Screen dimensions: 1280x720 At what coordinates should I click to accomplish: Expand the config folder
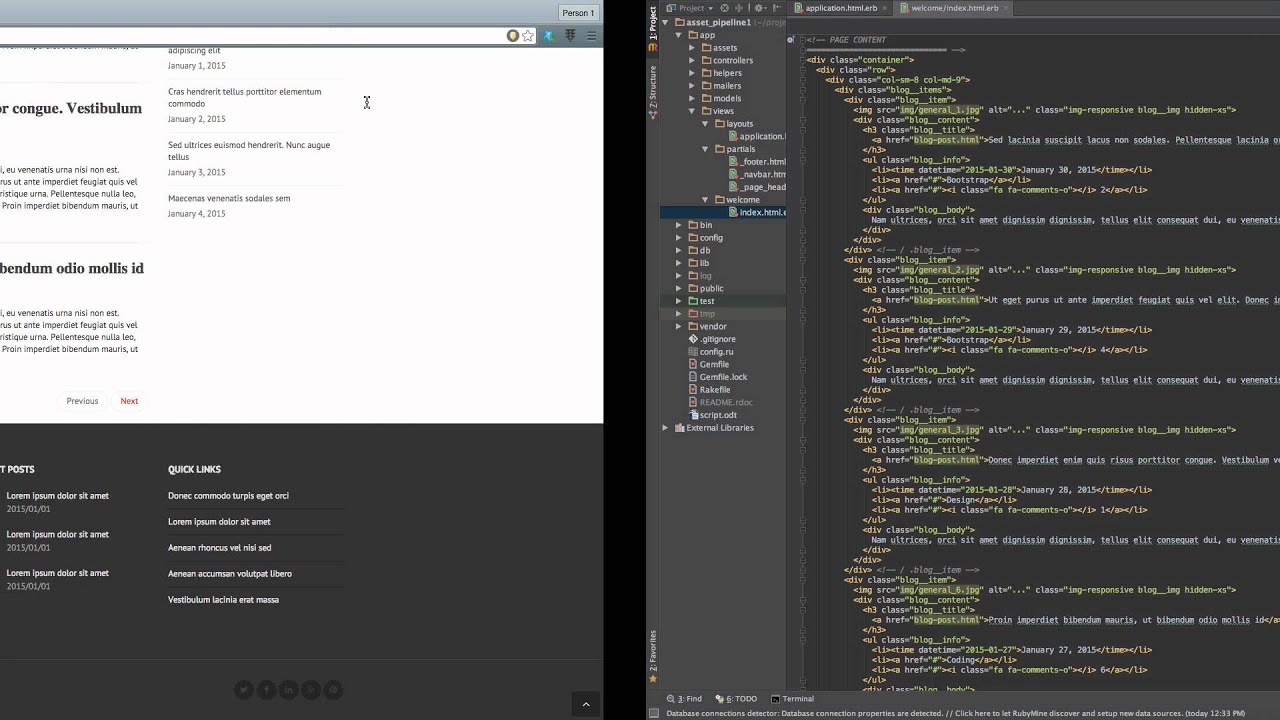coord(679,238)
